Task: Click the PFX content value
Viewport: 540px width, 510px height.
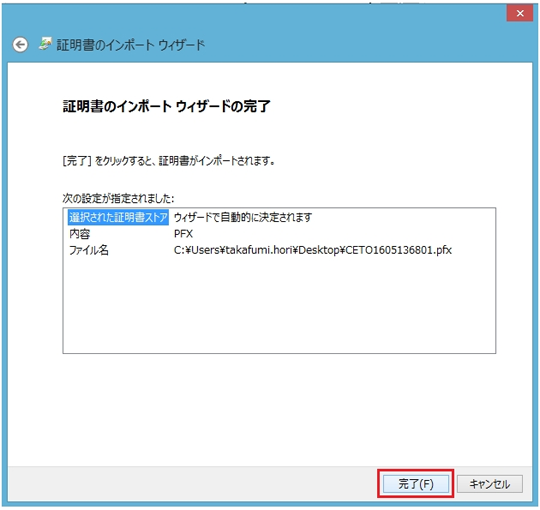Action: pyautogui.click(x=183, y=234)
